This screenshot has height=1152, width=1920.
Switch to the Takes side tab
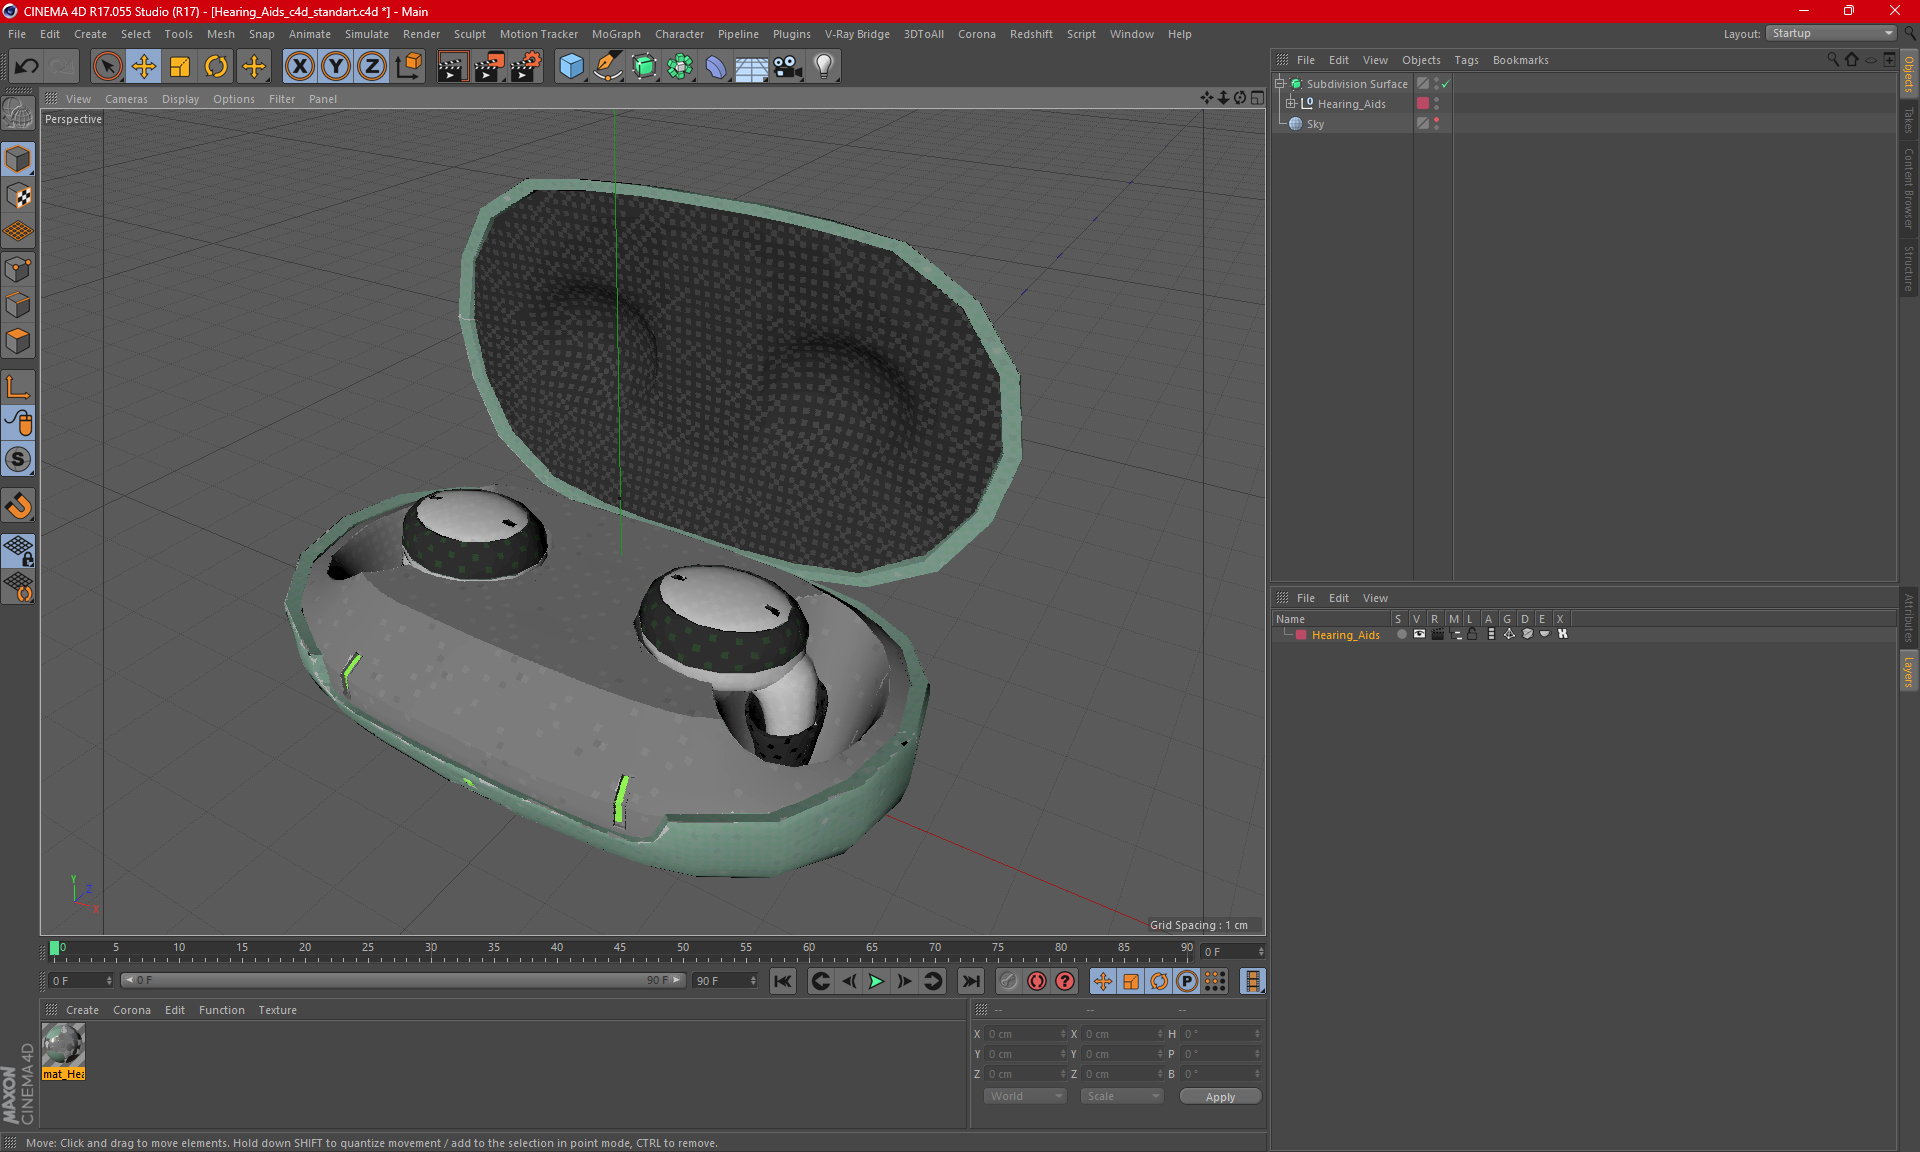[1909, 120]
